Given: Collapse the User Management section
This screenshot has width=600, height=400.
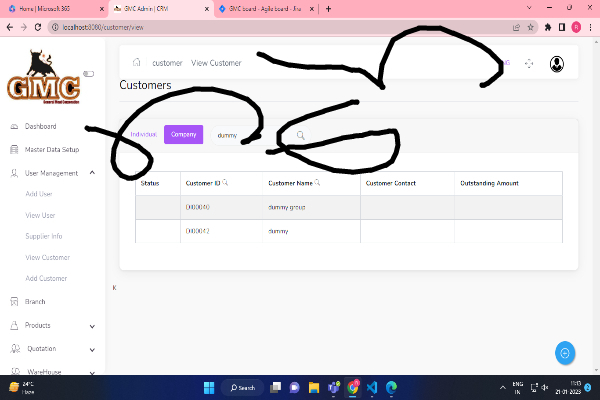Looking at the screenshot, I should [92, 173].
